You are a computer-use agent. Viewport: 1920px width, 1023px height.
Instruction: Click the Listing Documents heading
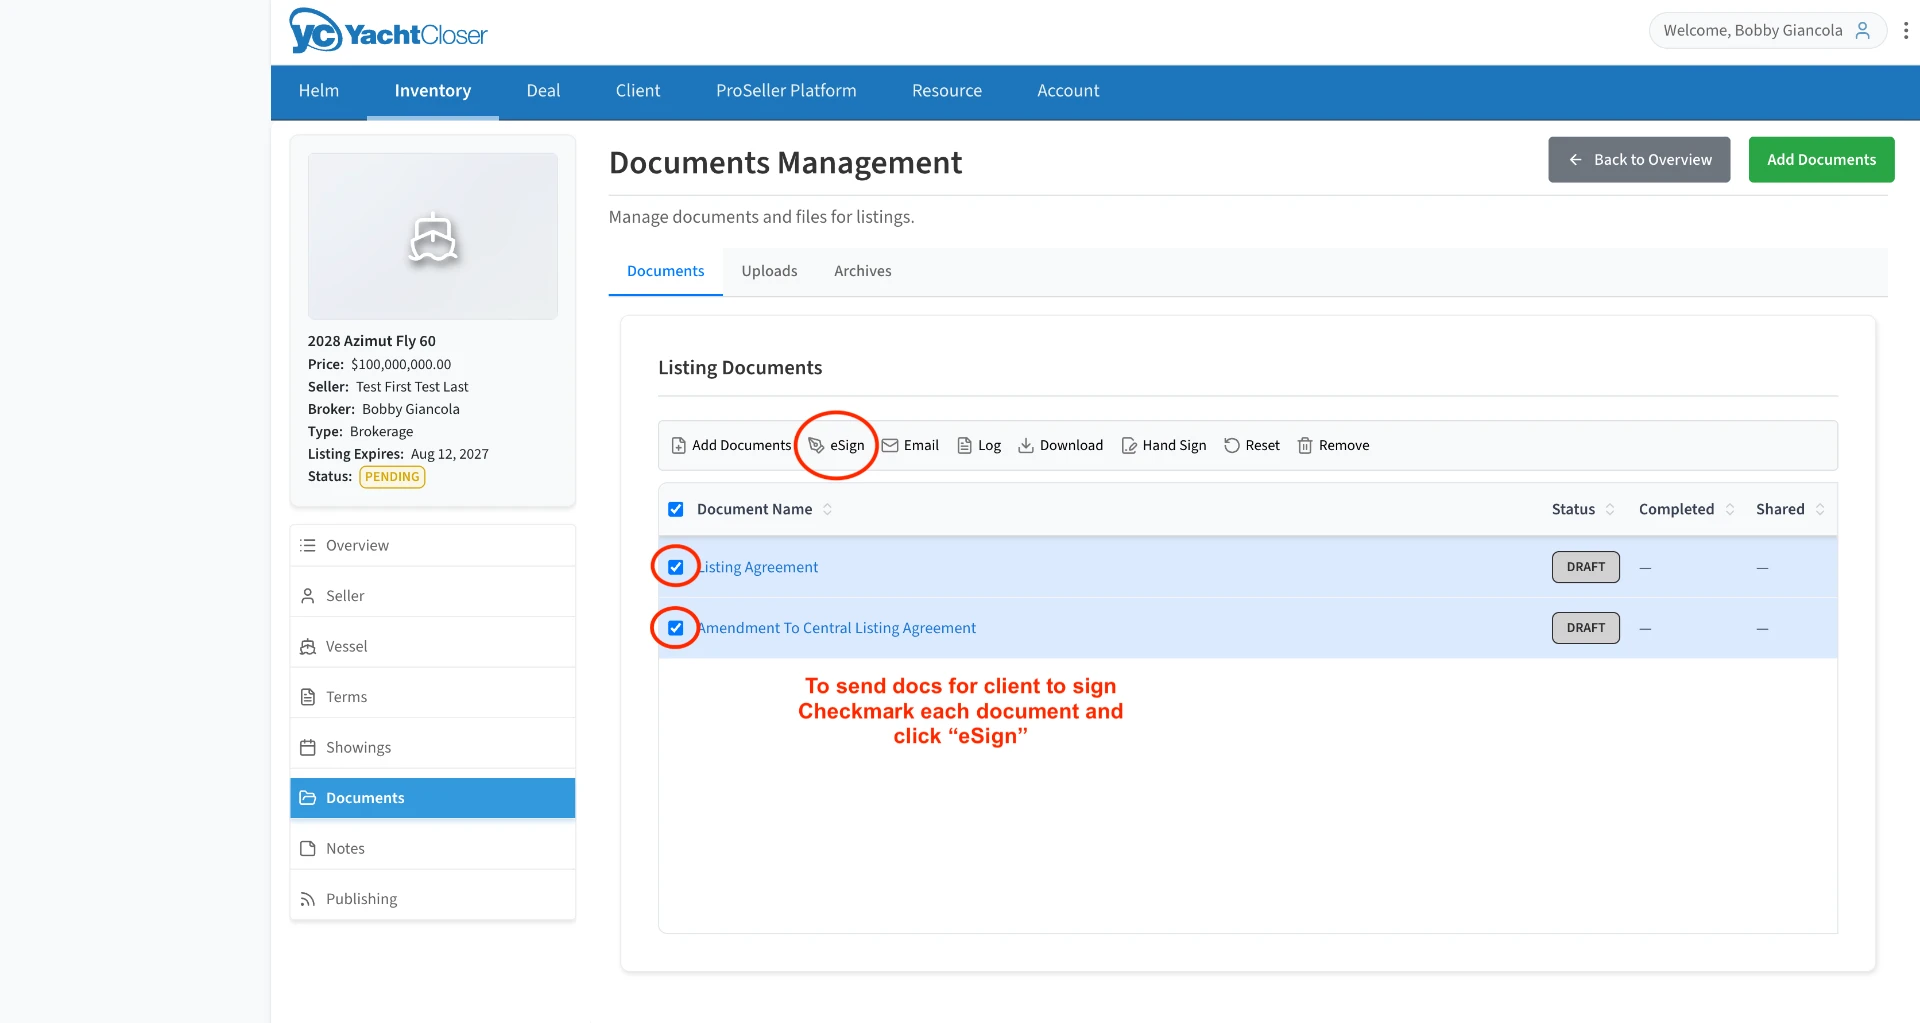740,368
